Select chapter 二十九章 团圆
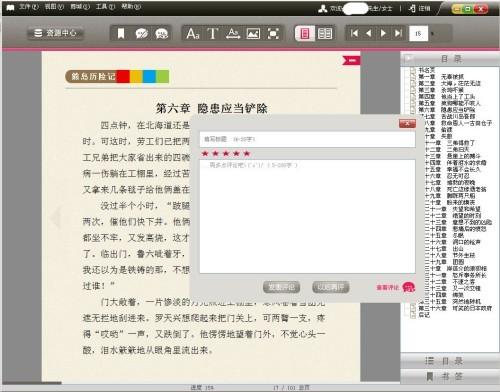 tap(444, 262)
